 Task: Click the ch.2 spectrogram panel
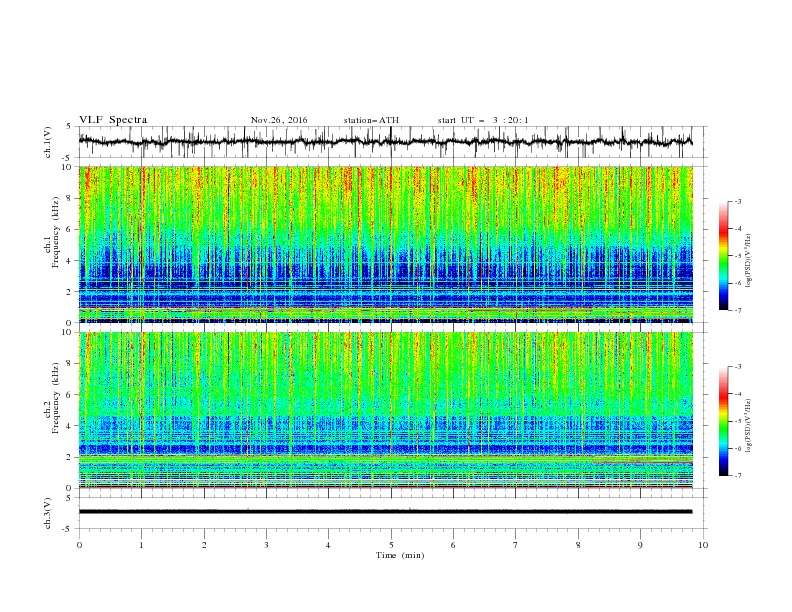385,410
